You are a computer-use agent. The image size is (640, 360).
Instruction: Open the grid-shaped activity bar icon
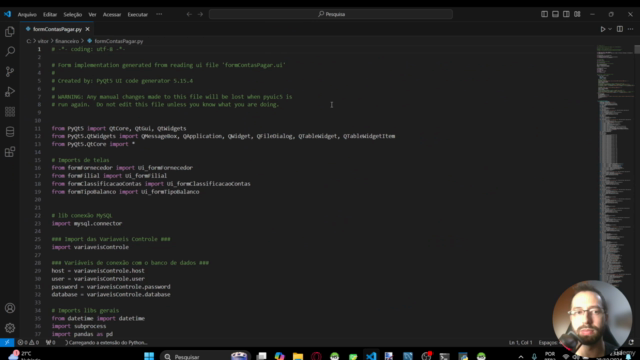point(10,111)
